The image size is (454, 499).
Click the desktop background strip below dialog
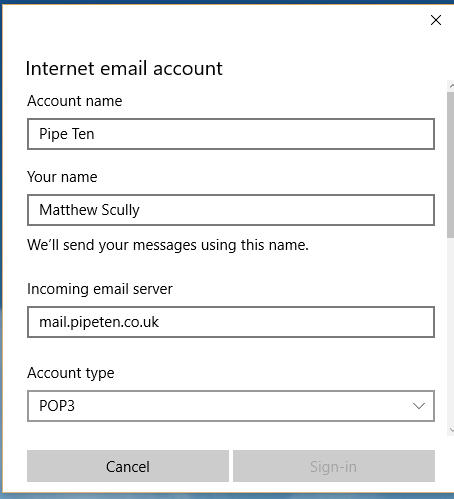click(227, 496)
